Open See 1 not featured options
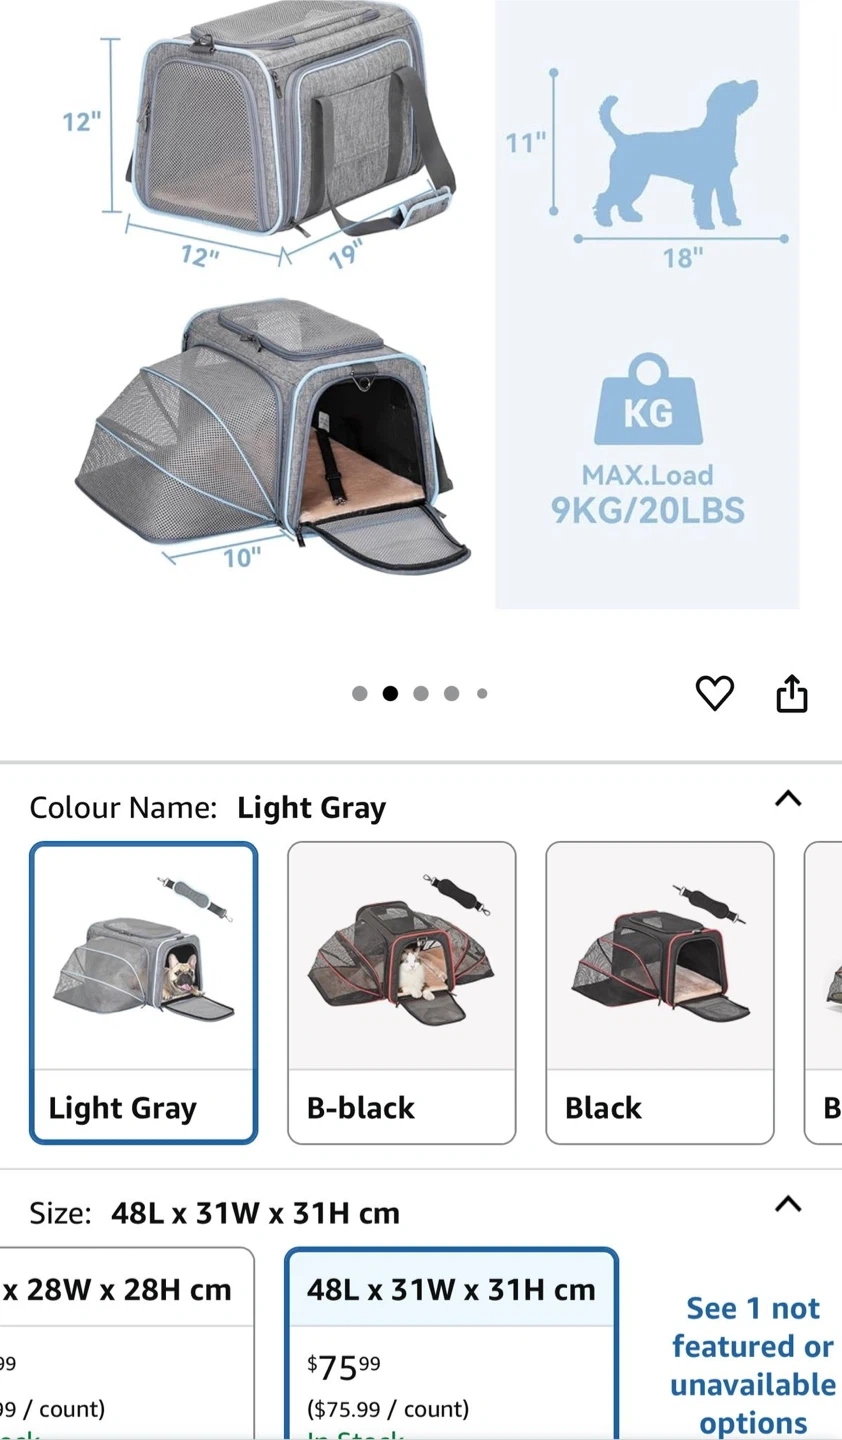The image size is (842, 1440). (753, 1365)
